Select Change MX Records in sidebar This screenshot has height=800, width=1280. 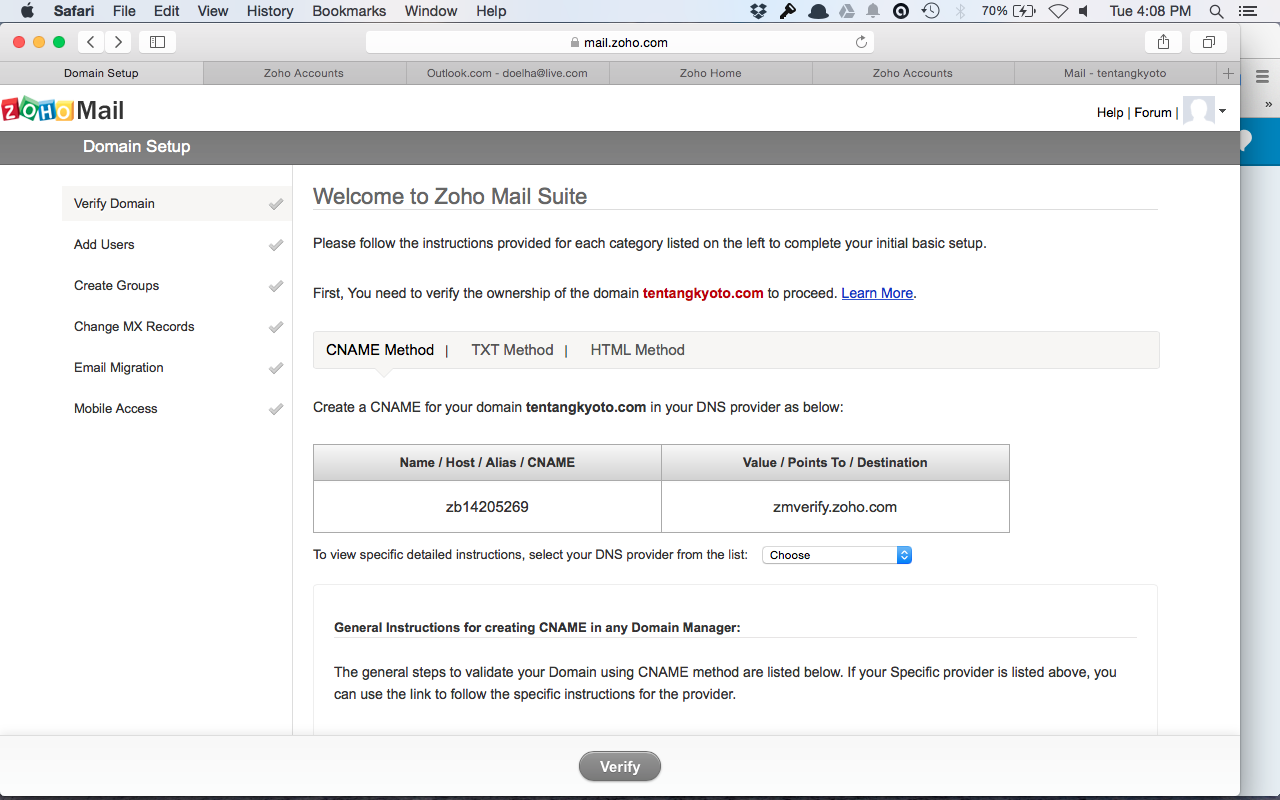134,327
